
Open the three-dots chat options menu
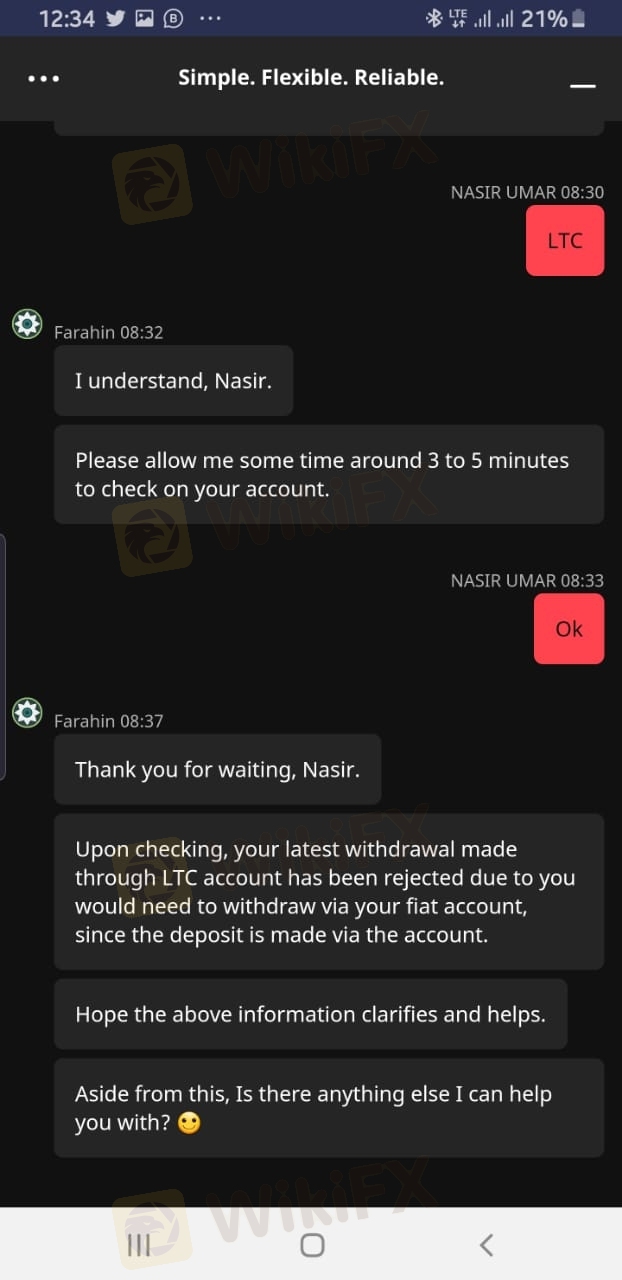click(x=43, y=78)
